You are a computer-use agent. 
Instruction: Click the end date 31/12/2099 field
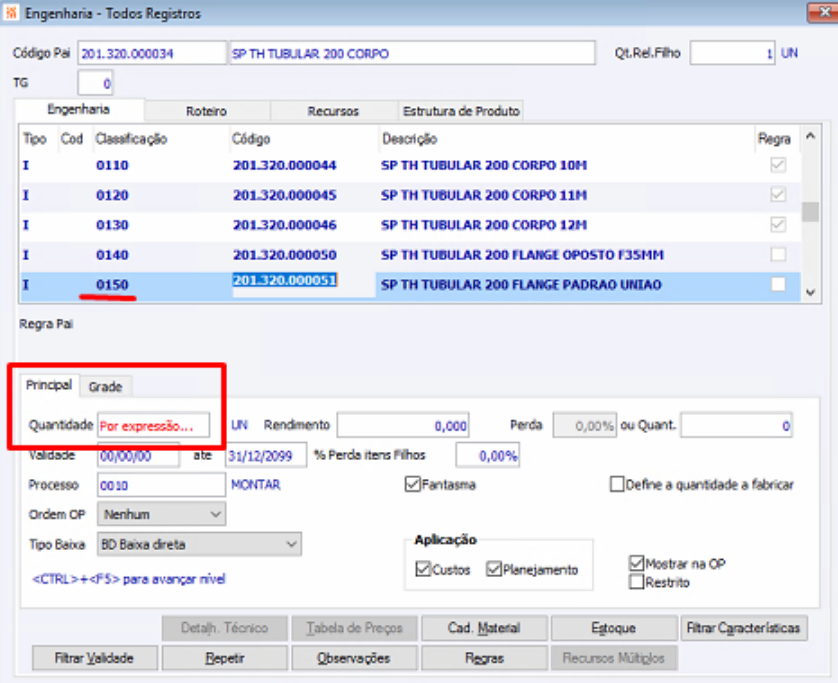[x=266, y=455]
